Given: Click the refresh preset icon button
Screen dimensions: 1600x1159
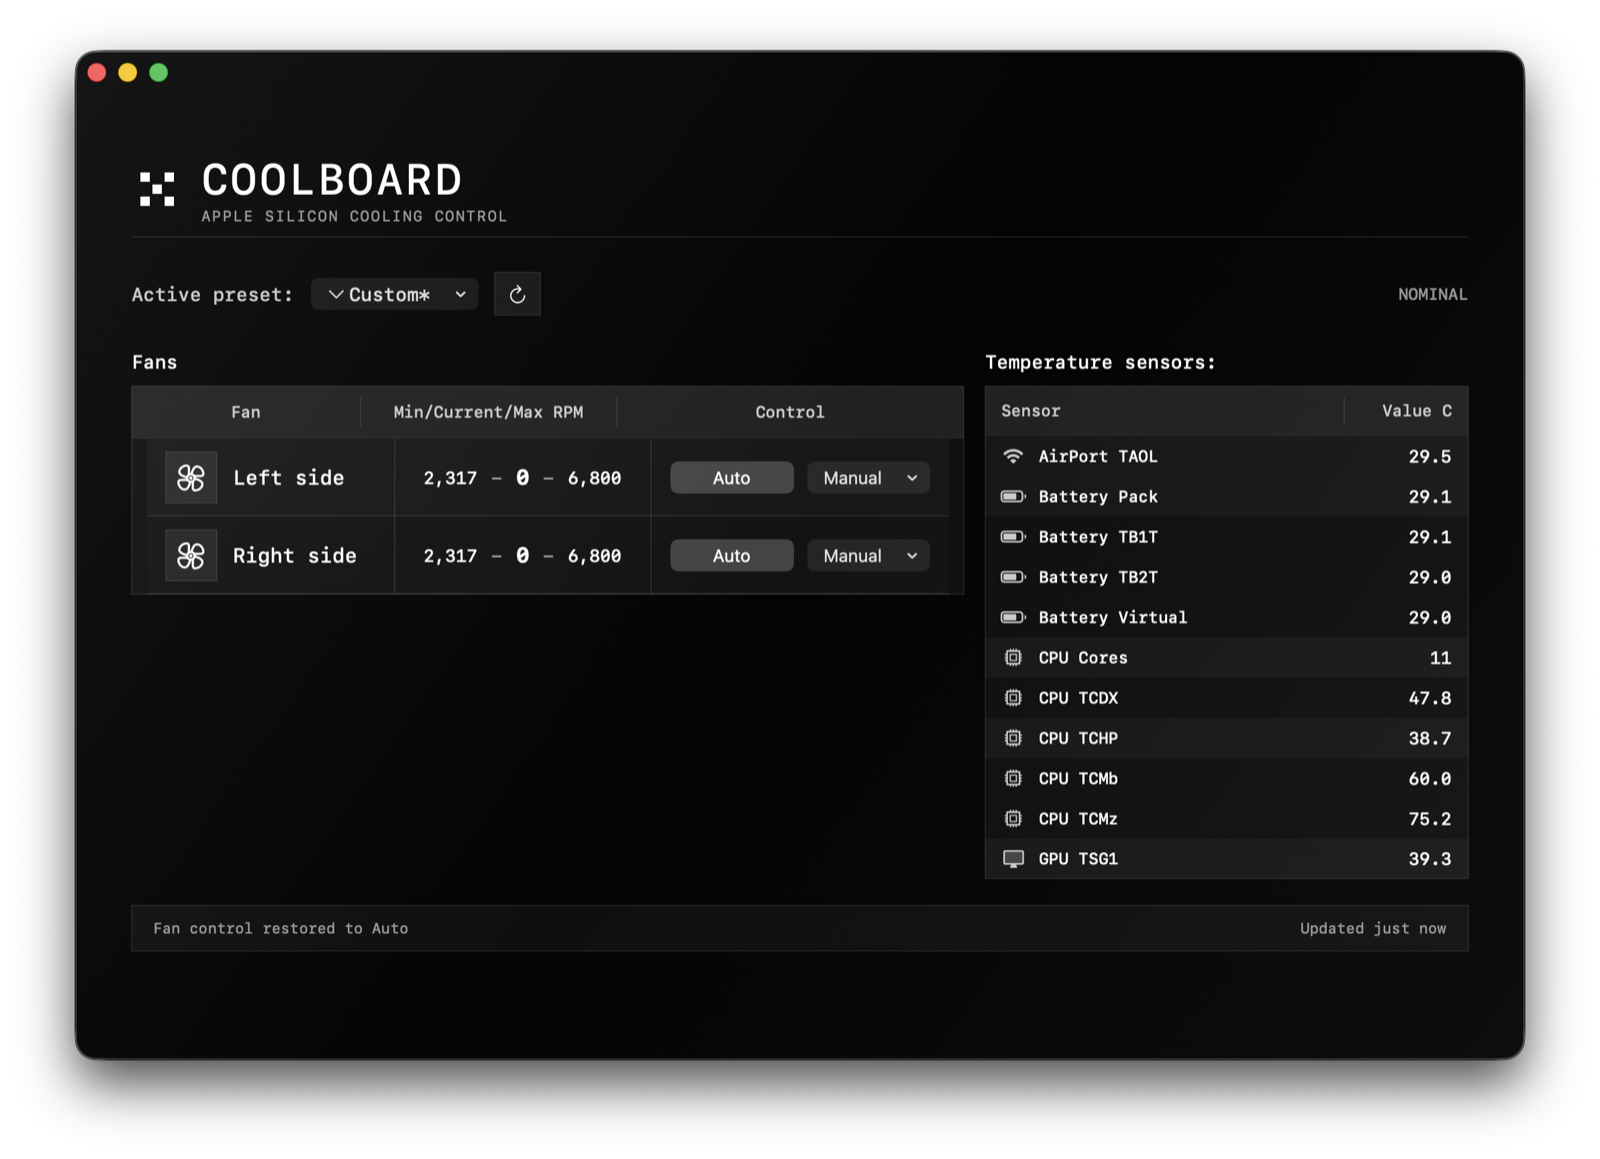Looking at the screenshot, I should tap(517, 294).
